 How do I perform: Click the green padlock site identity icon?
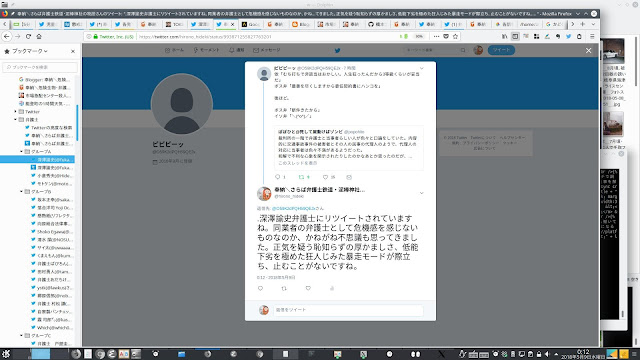coord(96,36)
